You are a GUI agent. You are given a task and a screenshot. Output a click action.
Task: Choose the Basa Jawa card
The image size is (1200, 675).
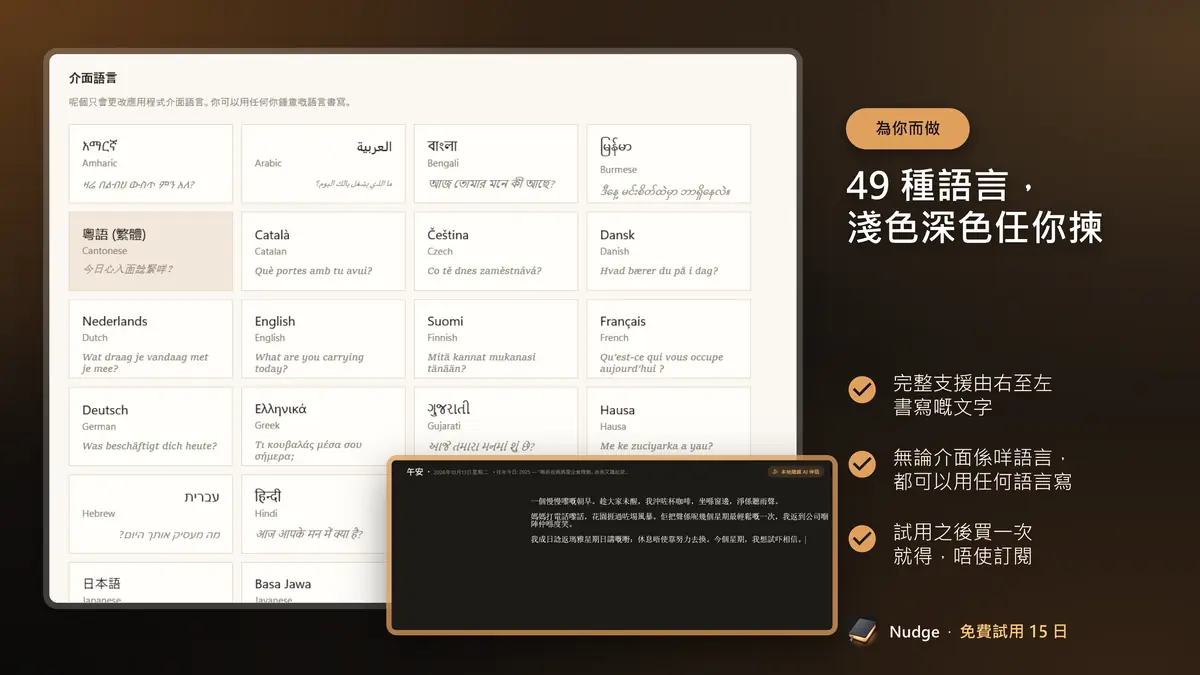315,583
